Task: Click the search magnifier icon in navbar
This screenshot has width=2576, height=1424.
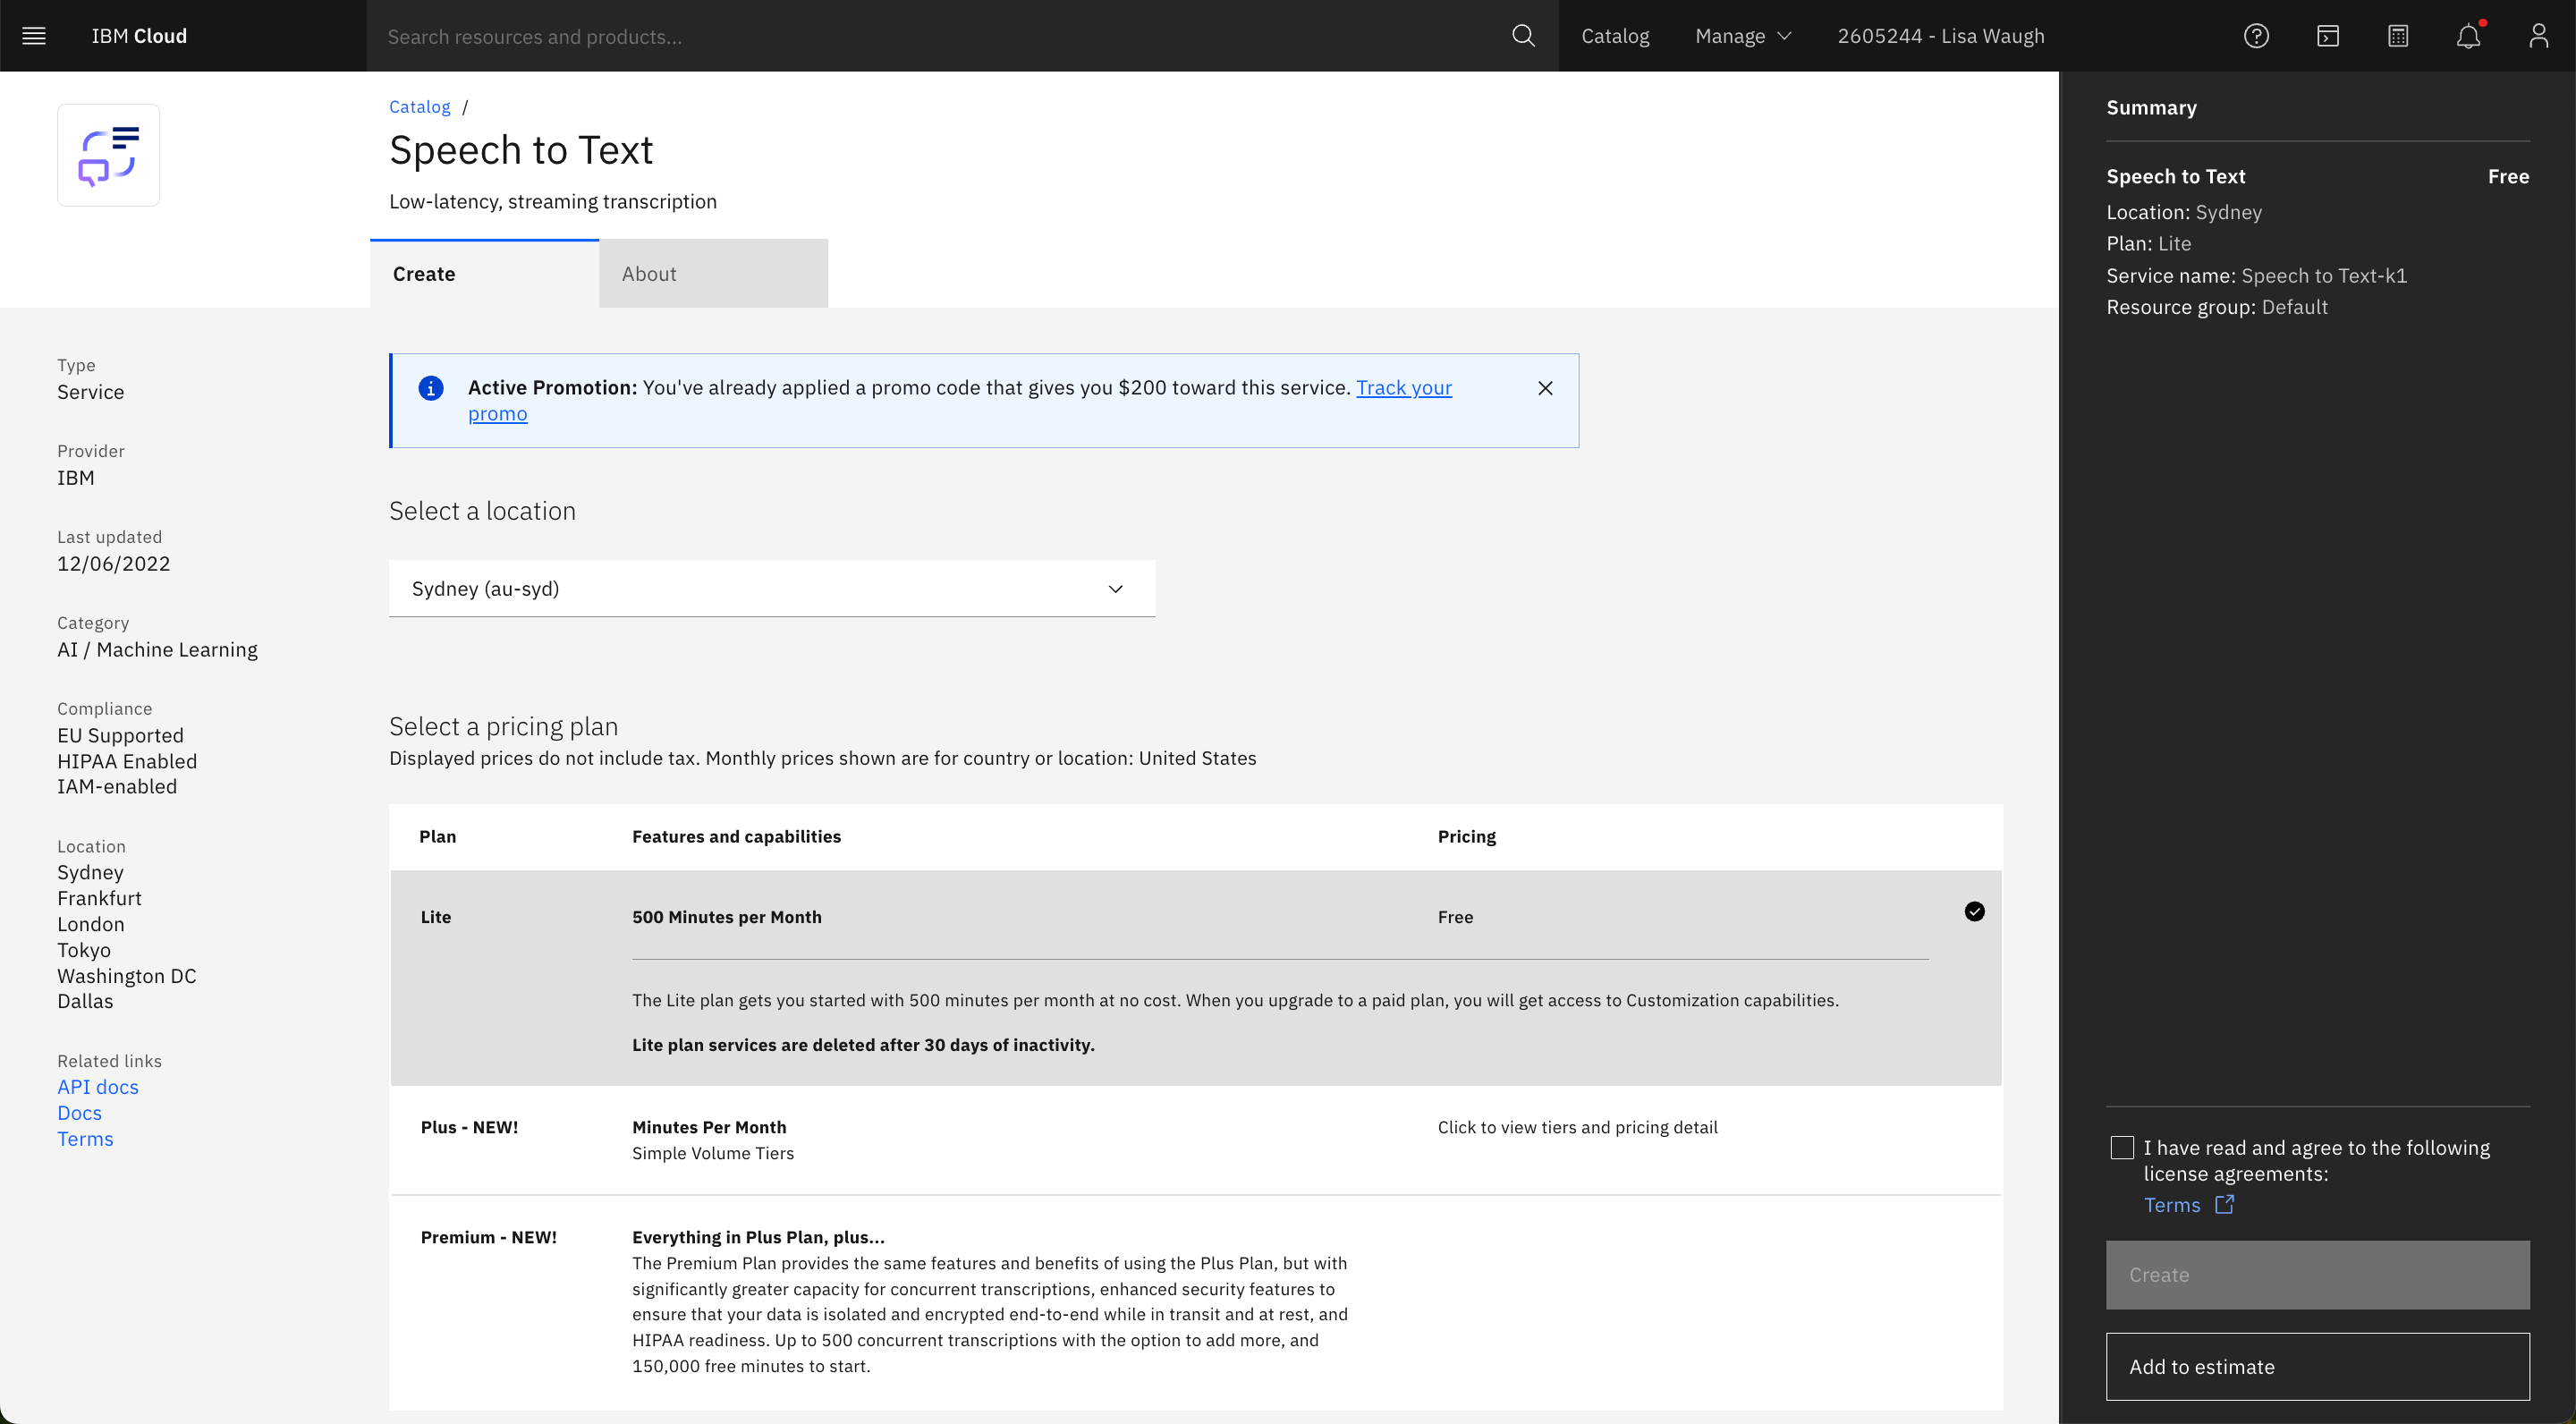Action: (x=1521, y=35)
